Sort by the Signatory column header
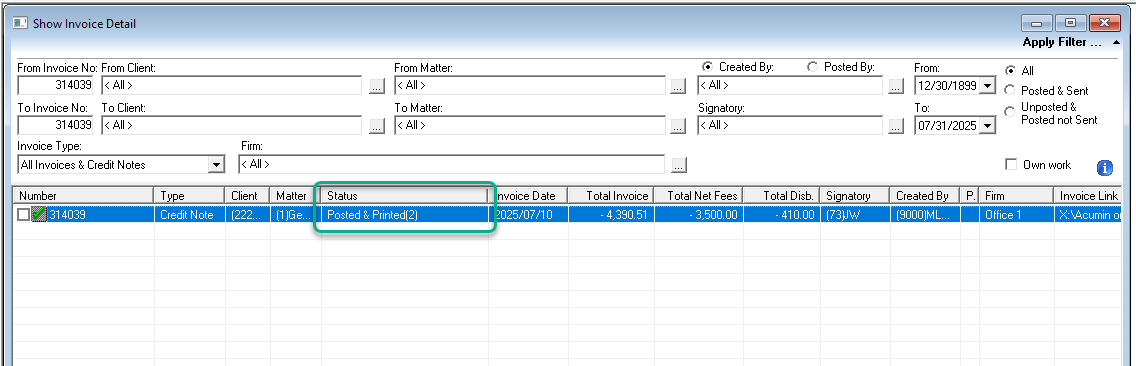The height and width of the screenshot is (366, 1136). click(855, 196)
